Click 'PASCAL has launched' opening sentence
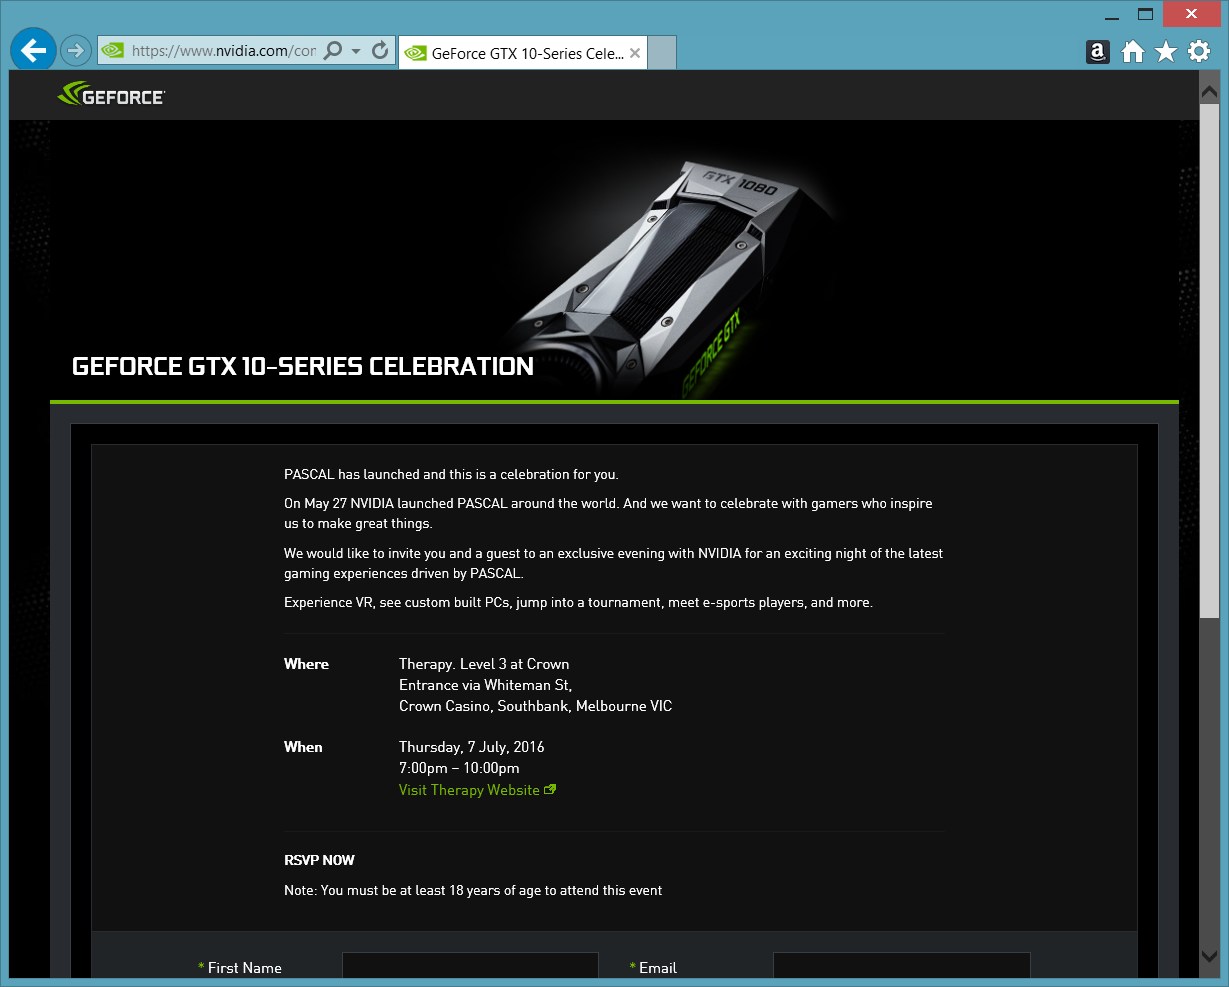 pyautogui.click(x=451, y=474)
